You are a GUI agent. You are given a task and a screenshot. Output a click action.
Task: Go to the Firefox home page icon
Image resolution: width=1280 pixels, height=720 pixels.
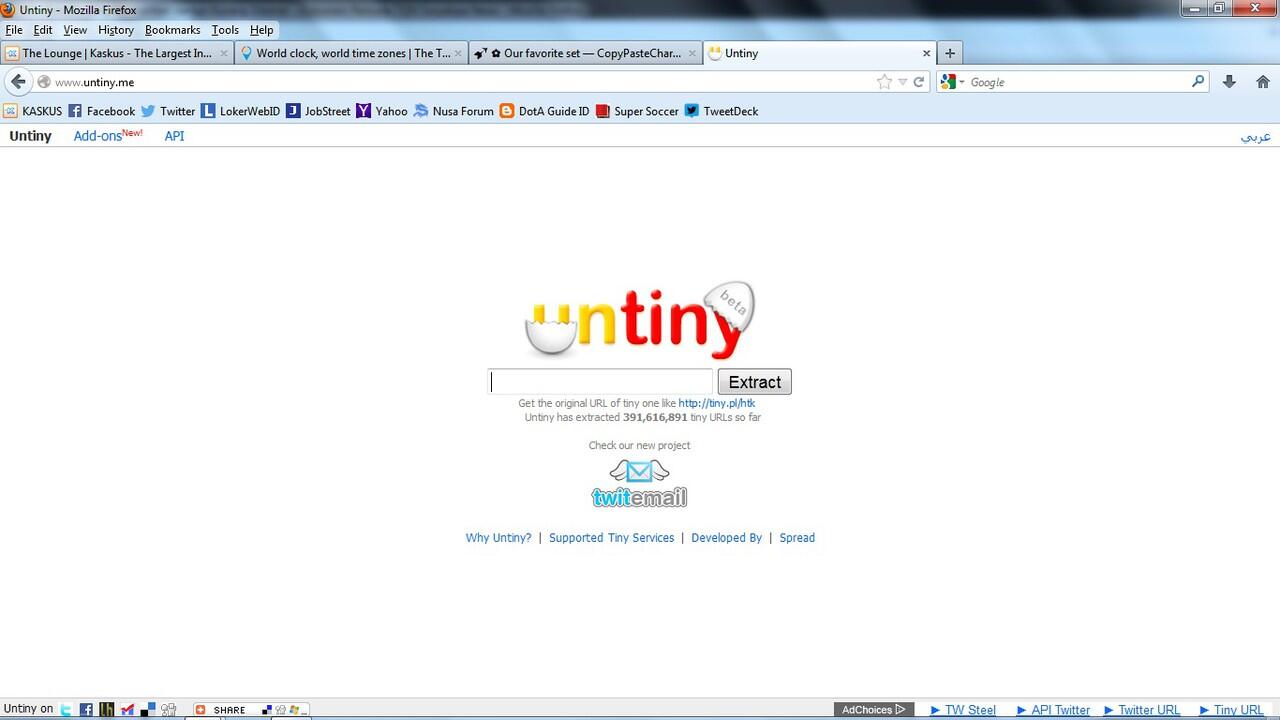coord(1263,82)
